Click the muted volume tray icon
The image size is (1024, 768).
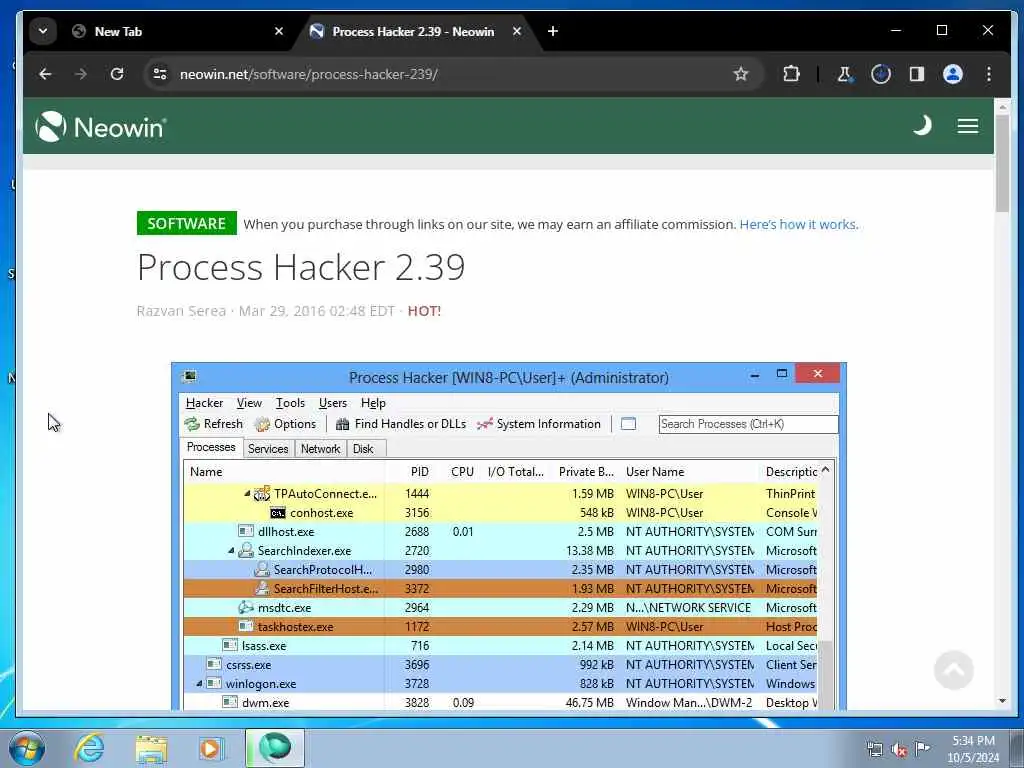pyautogui.click(x=899, y=749)
